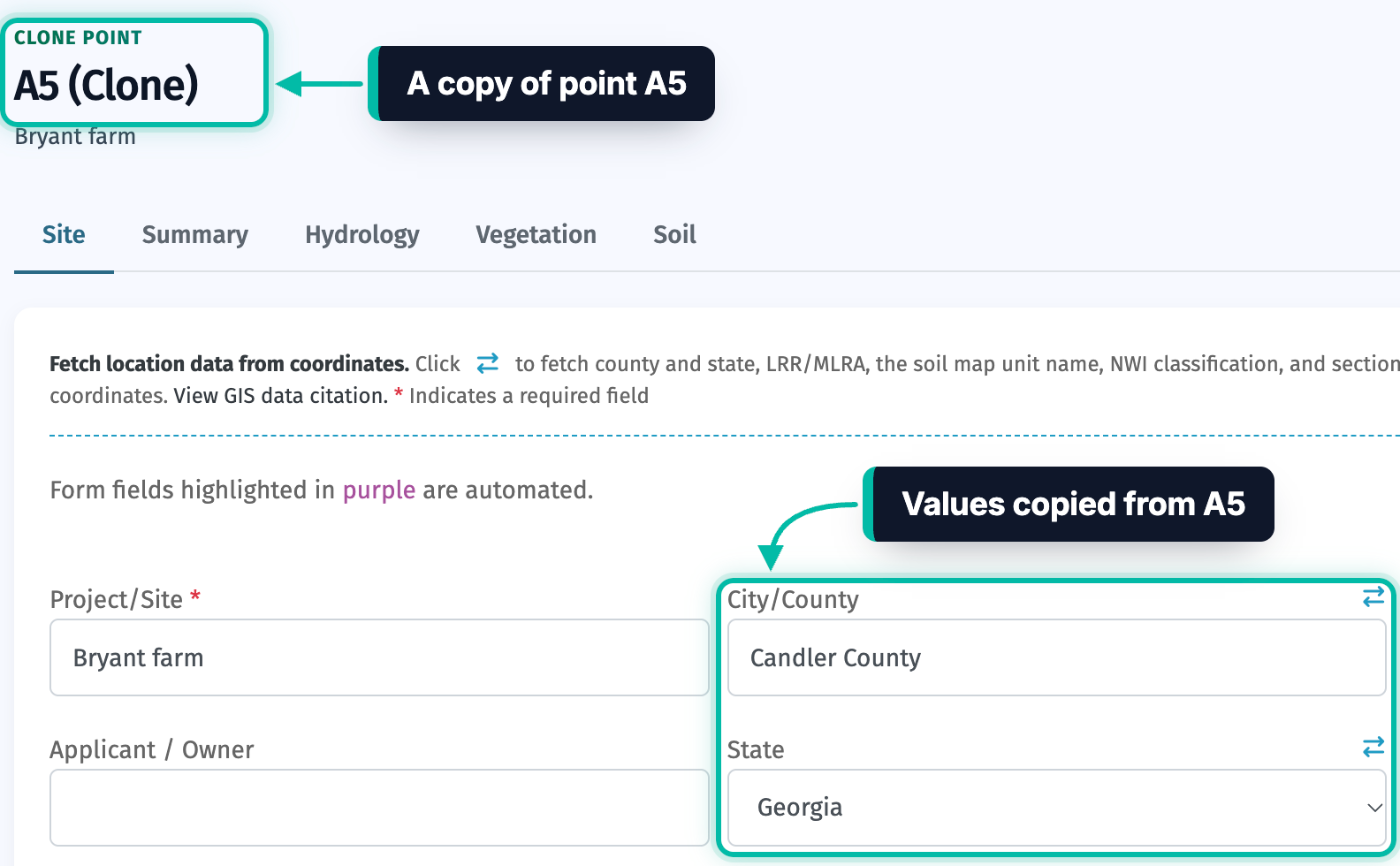Click the Project/Site input field
The image size is (1400, 866).
coord(380,657)
